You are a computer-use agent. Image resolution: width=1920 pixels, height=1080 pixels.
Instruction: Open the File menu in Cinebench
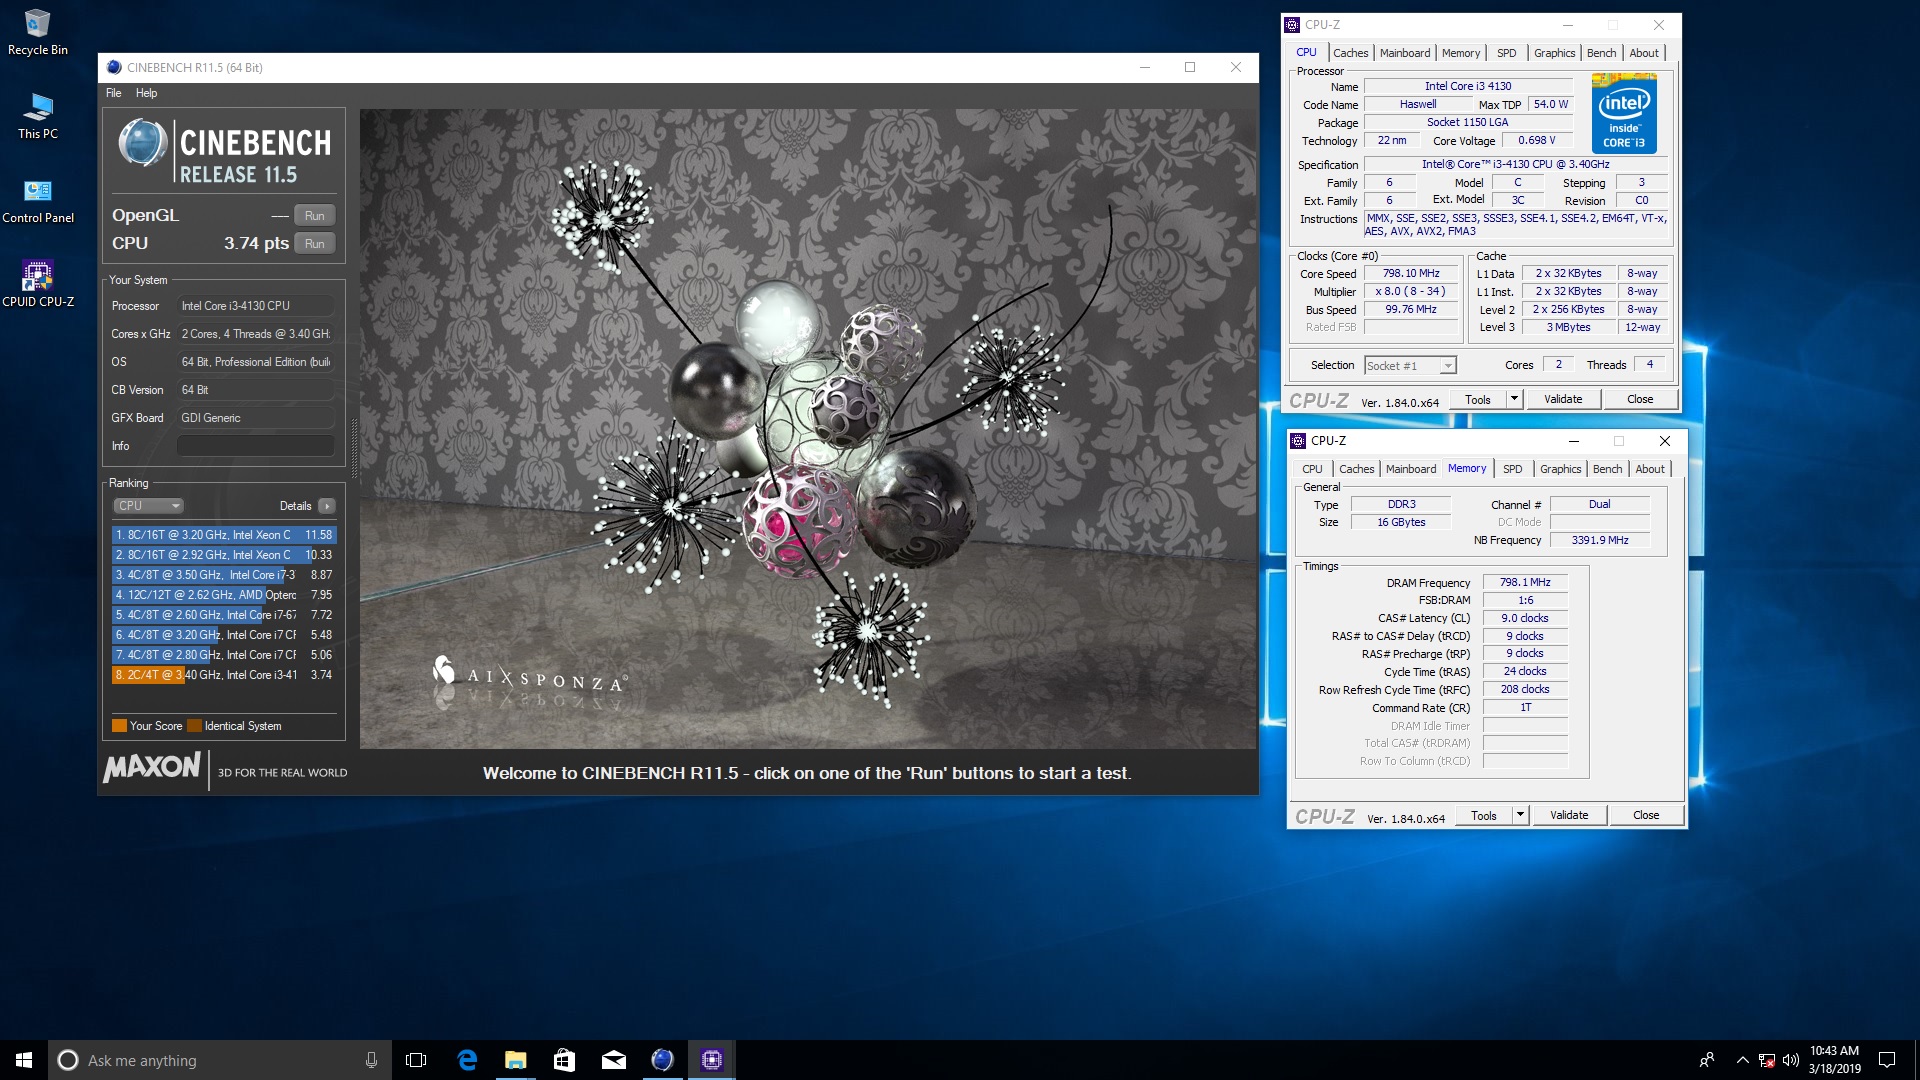click(x=114, y=93)
